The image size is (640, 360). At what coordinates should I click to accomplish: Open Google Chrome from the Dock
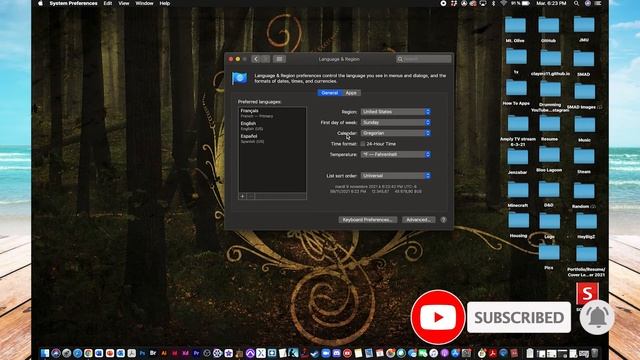point(88,353)
